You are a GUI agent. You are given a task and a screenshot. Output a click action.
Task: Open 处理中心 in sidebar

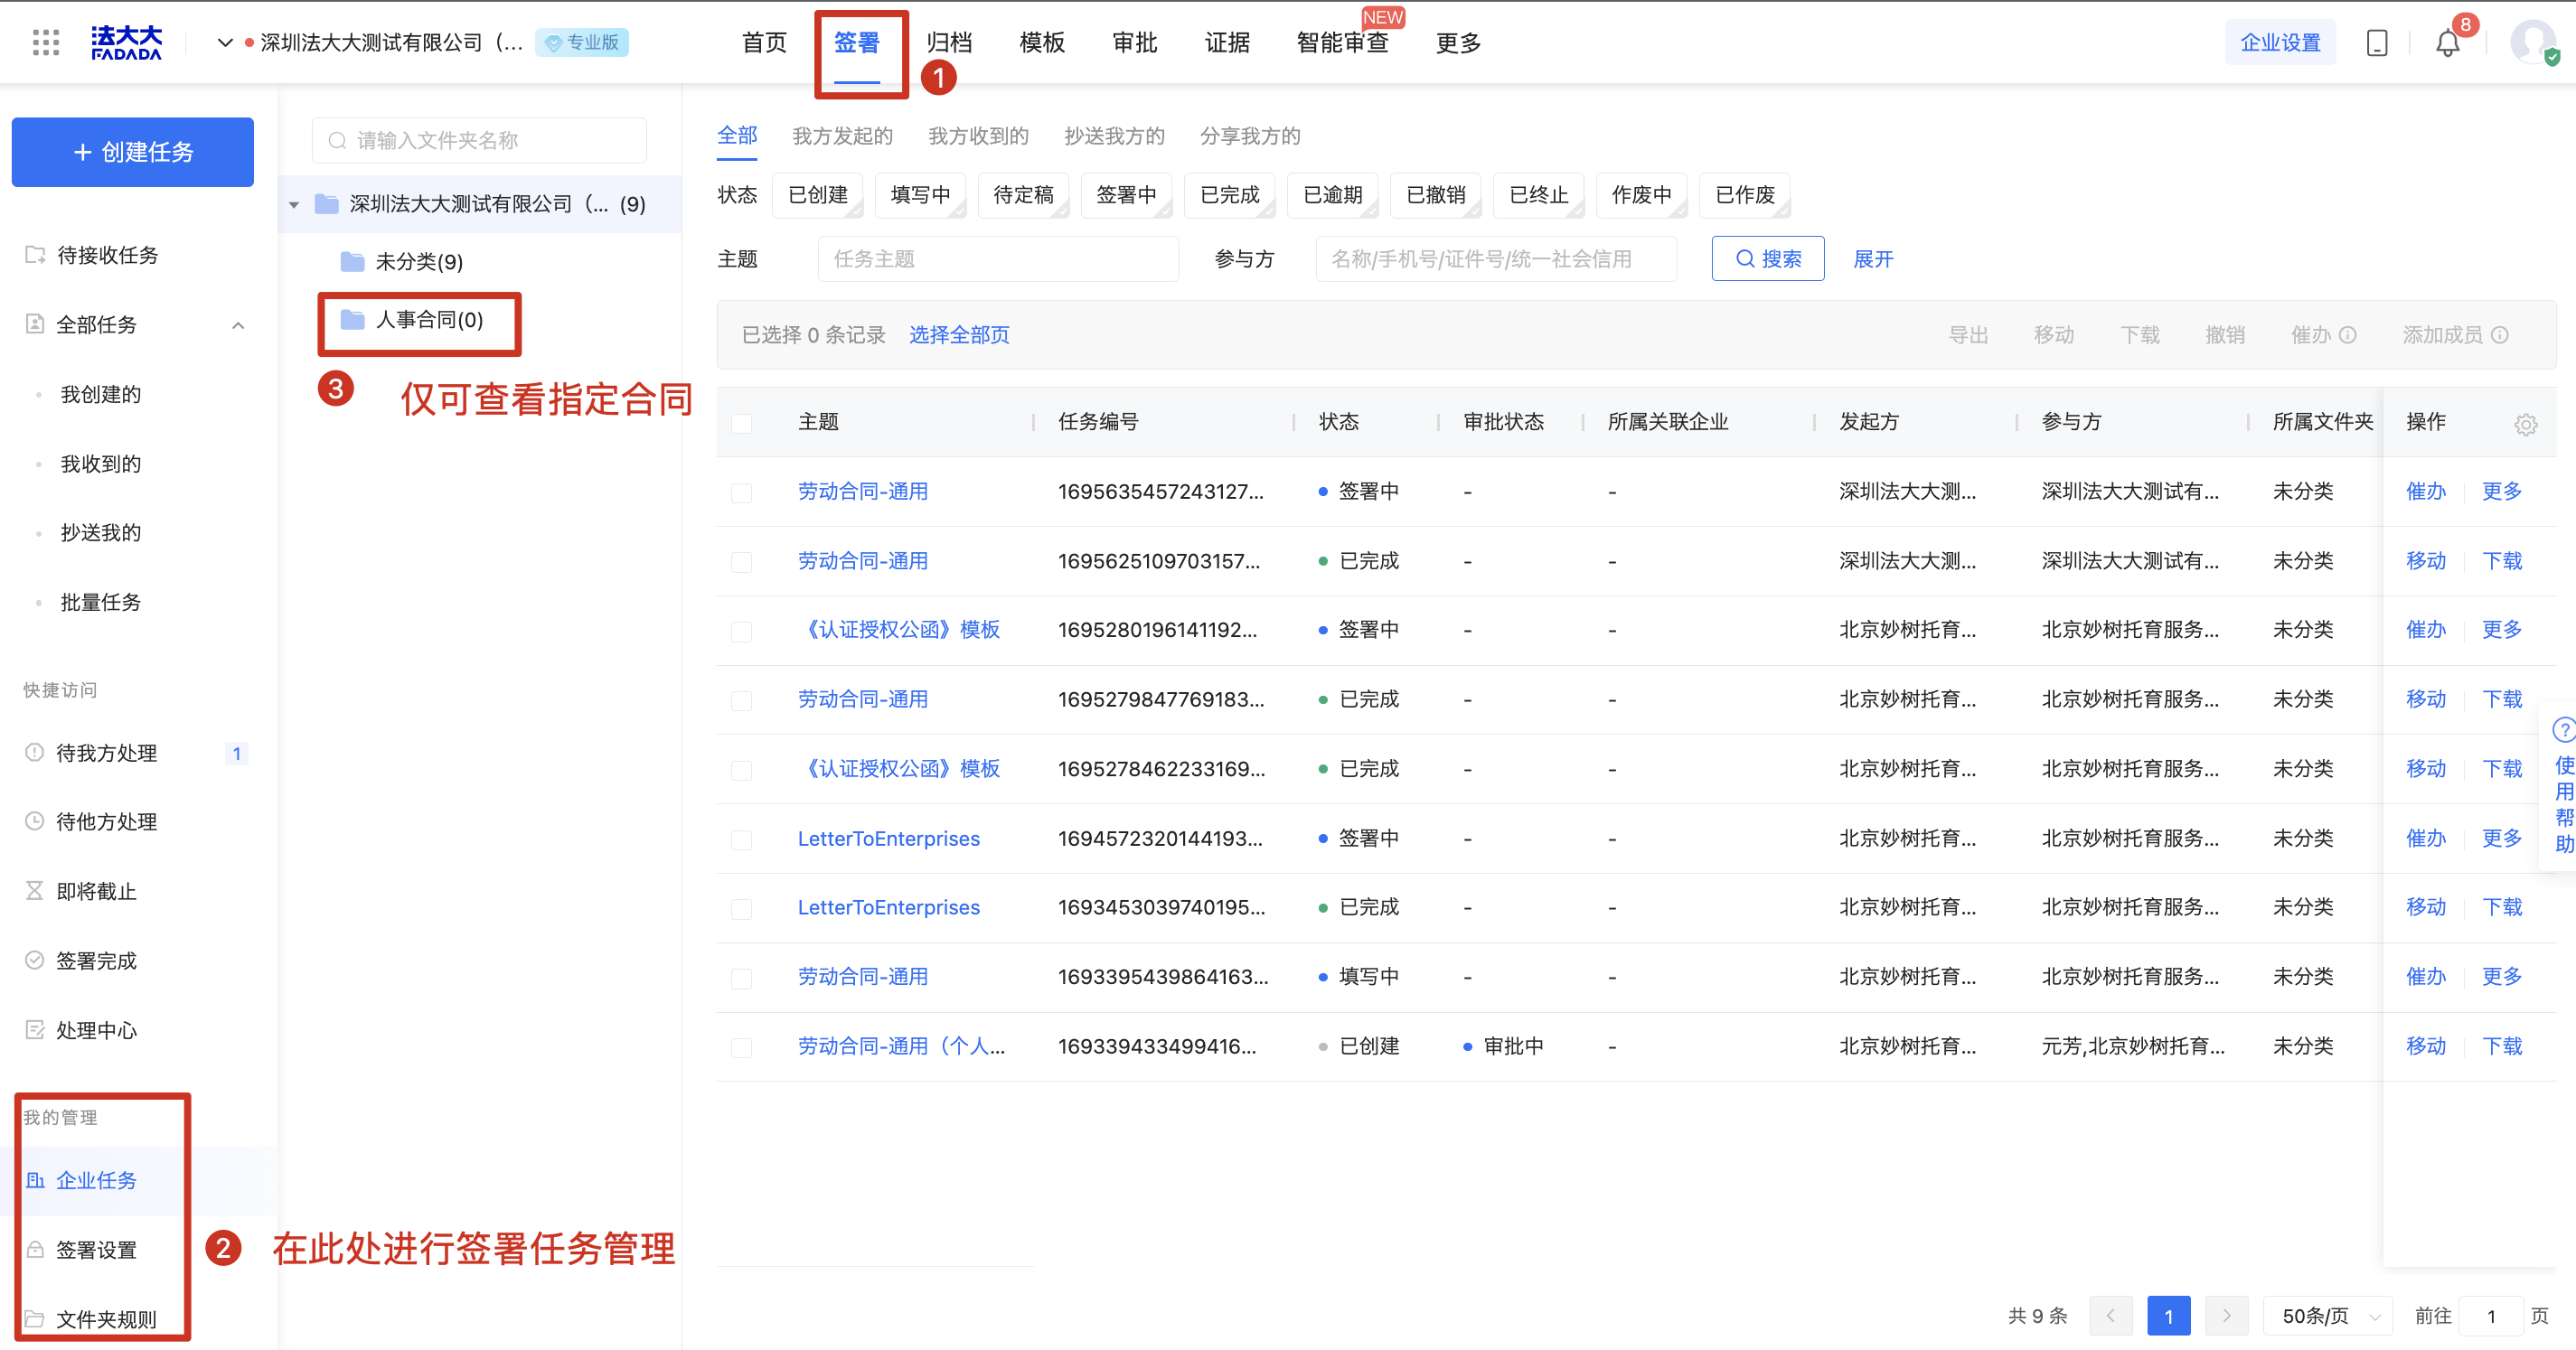click(x=96, y=1030)
